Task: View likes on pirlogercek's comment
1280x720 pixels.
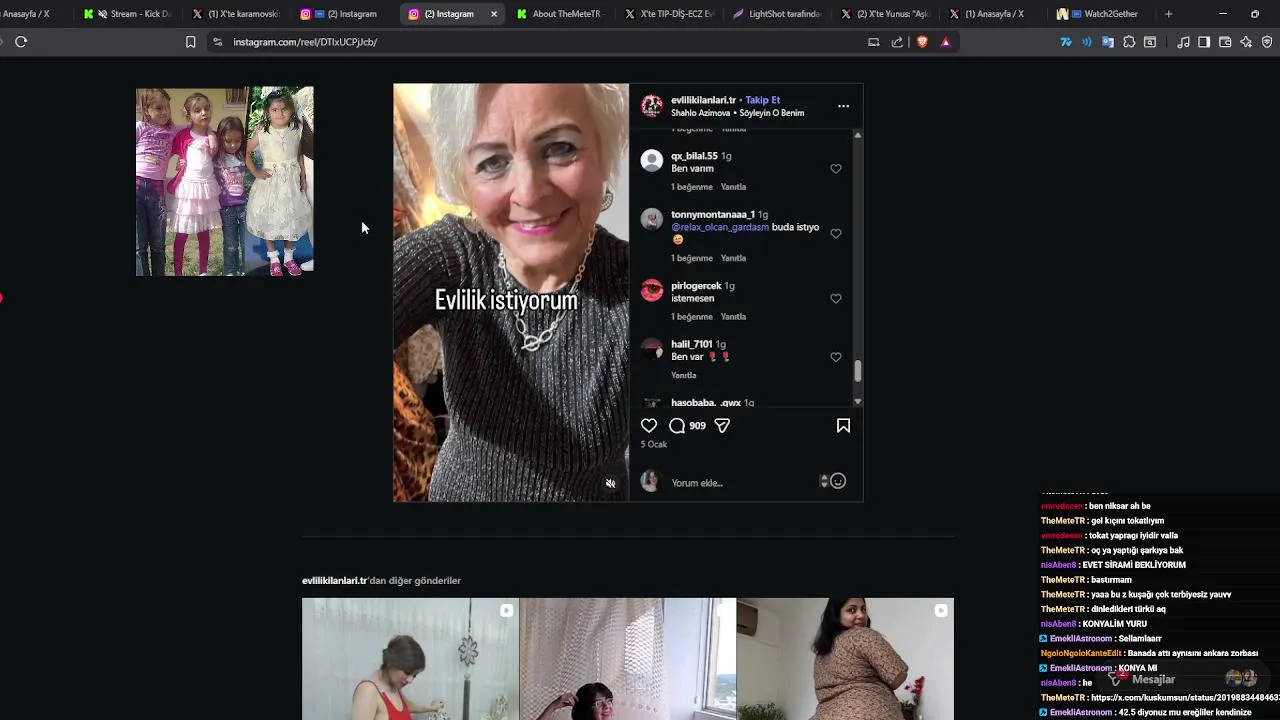Action: pyautogui.click(x=692, y=317)
